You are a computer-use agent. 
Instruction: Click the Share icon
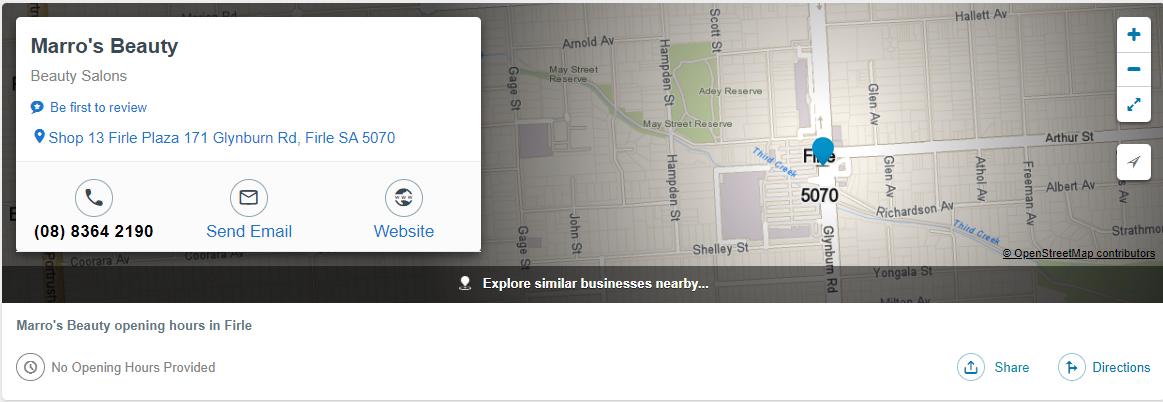tap(971, 367)
